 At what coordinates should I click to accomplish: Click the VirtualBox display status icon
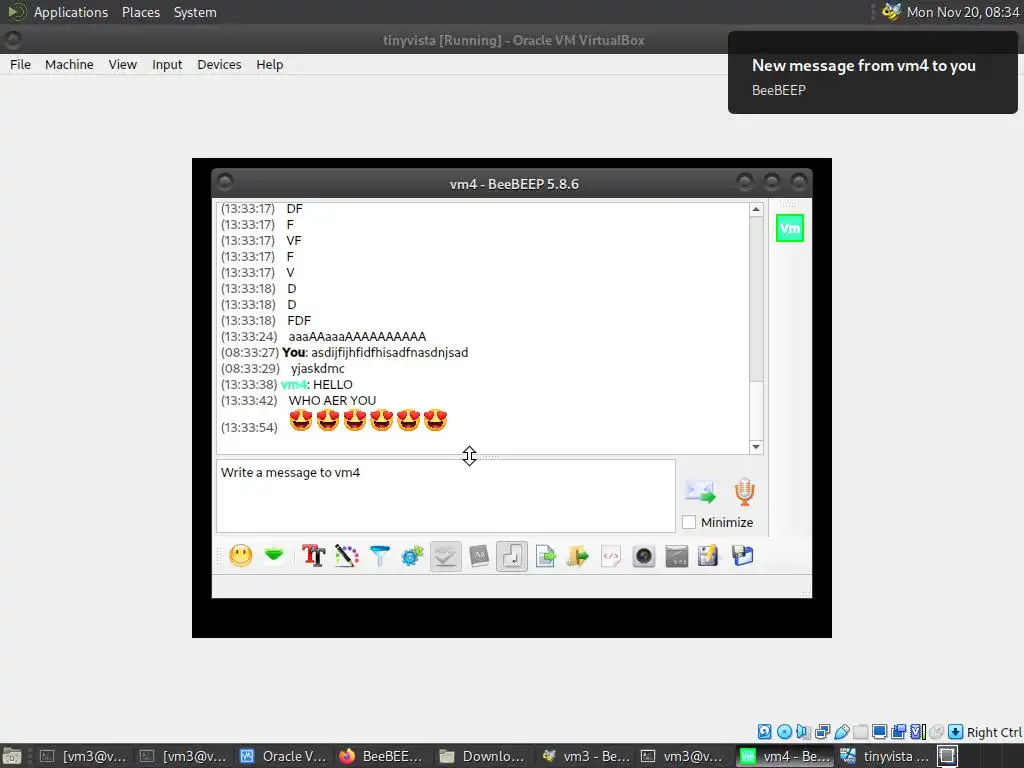(880, 732)
